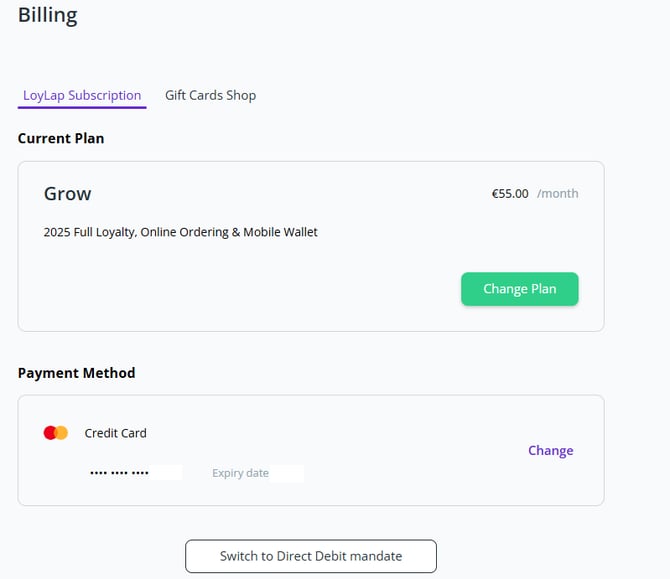The image size is (670, 579).
Task: Switch to the LoyLap Subscription tab
Action: [x=82, y=95]
